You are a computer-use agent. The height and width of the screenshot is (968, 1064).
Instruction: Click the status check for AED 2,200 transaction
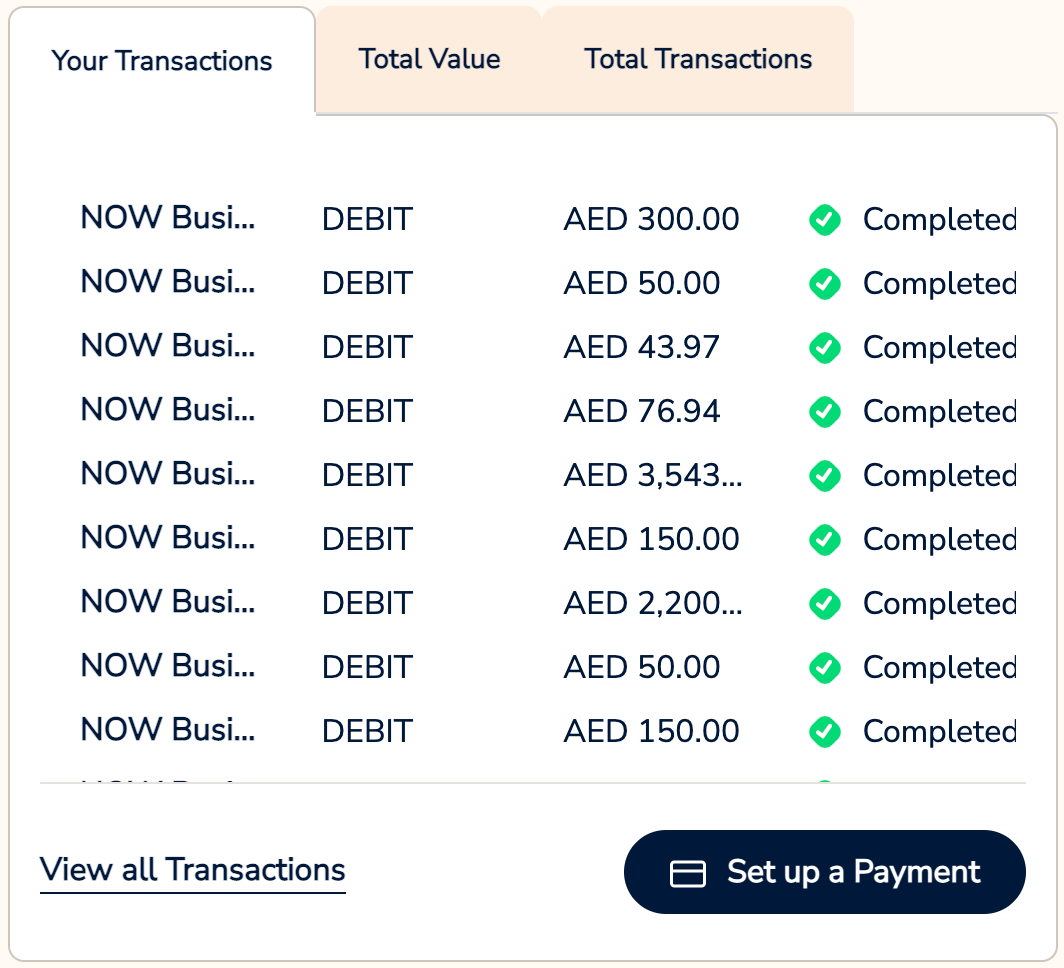point(825,603)
